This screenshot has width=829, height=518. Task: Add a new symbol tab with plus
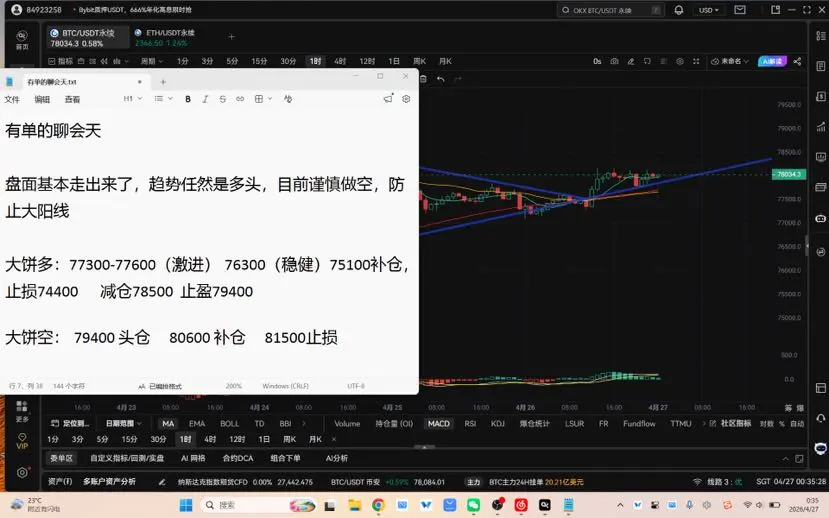click(231, 37)
